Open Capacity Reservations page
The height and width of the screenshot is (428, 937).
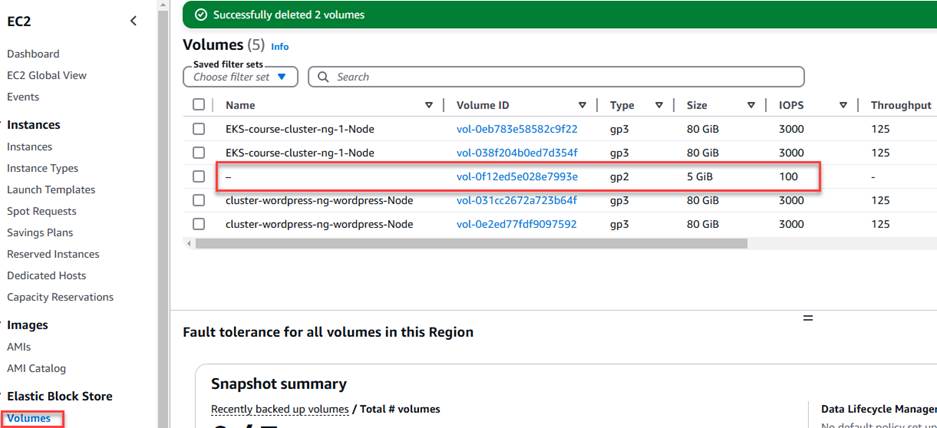(x=60, y=297)
